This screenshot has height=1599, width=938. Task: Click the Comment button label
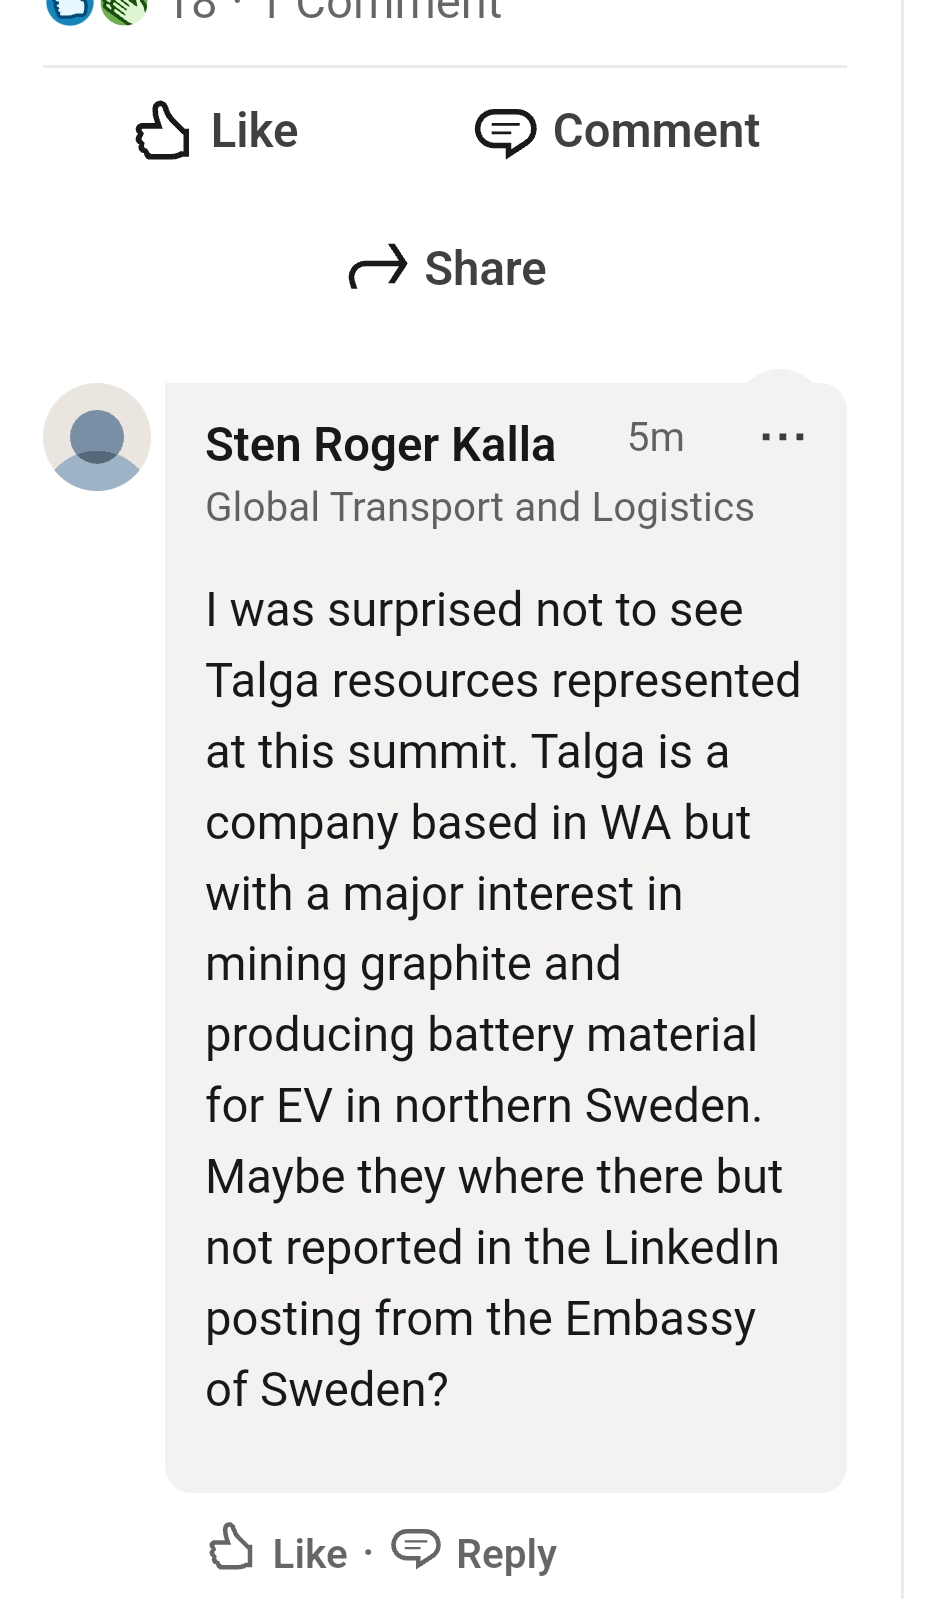(x=656, y=131)
